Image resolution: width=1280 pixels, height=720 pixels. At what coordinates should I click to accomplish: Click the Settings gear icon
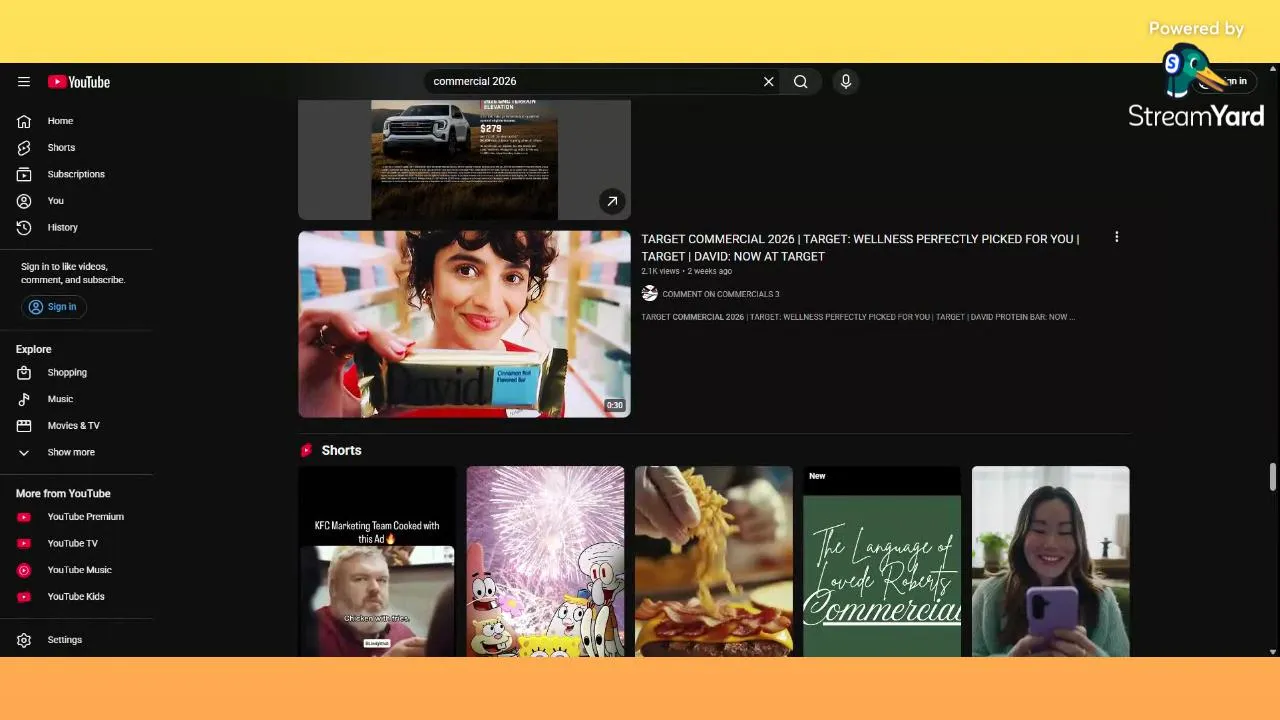click(24, 640)
